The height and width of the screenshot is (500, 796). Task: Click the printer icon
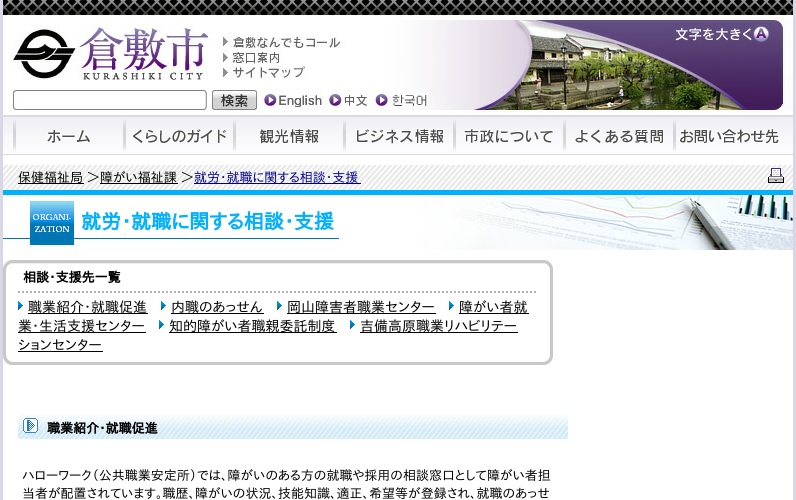[775, 177]
